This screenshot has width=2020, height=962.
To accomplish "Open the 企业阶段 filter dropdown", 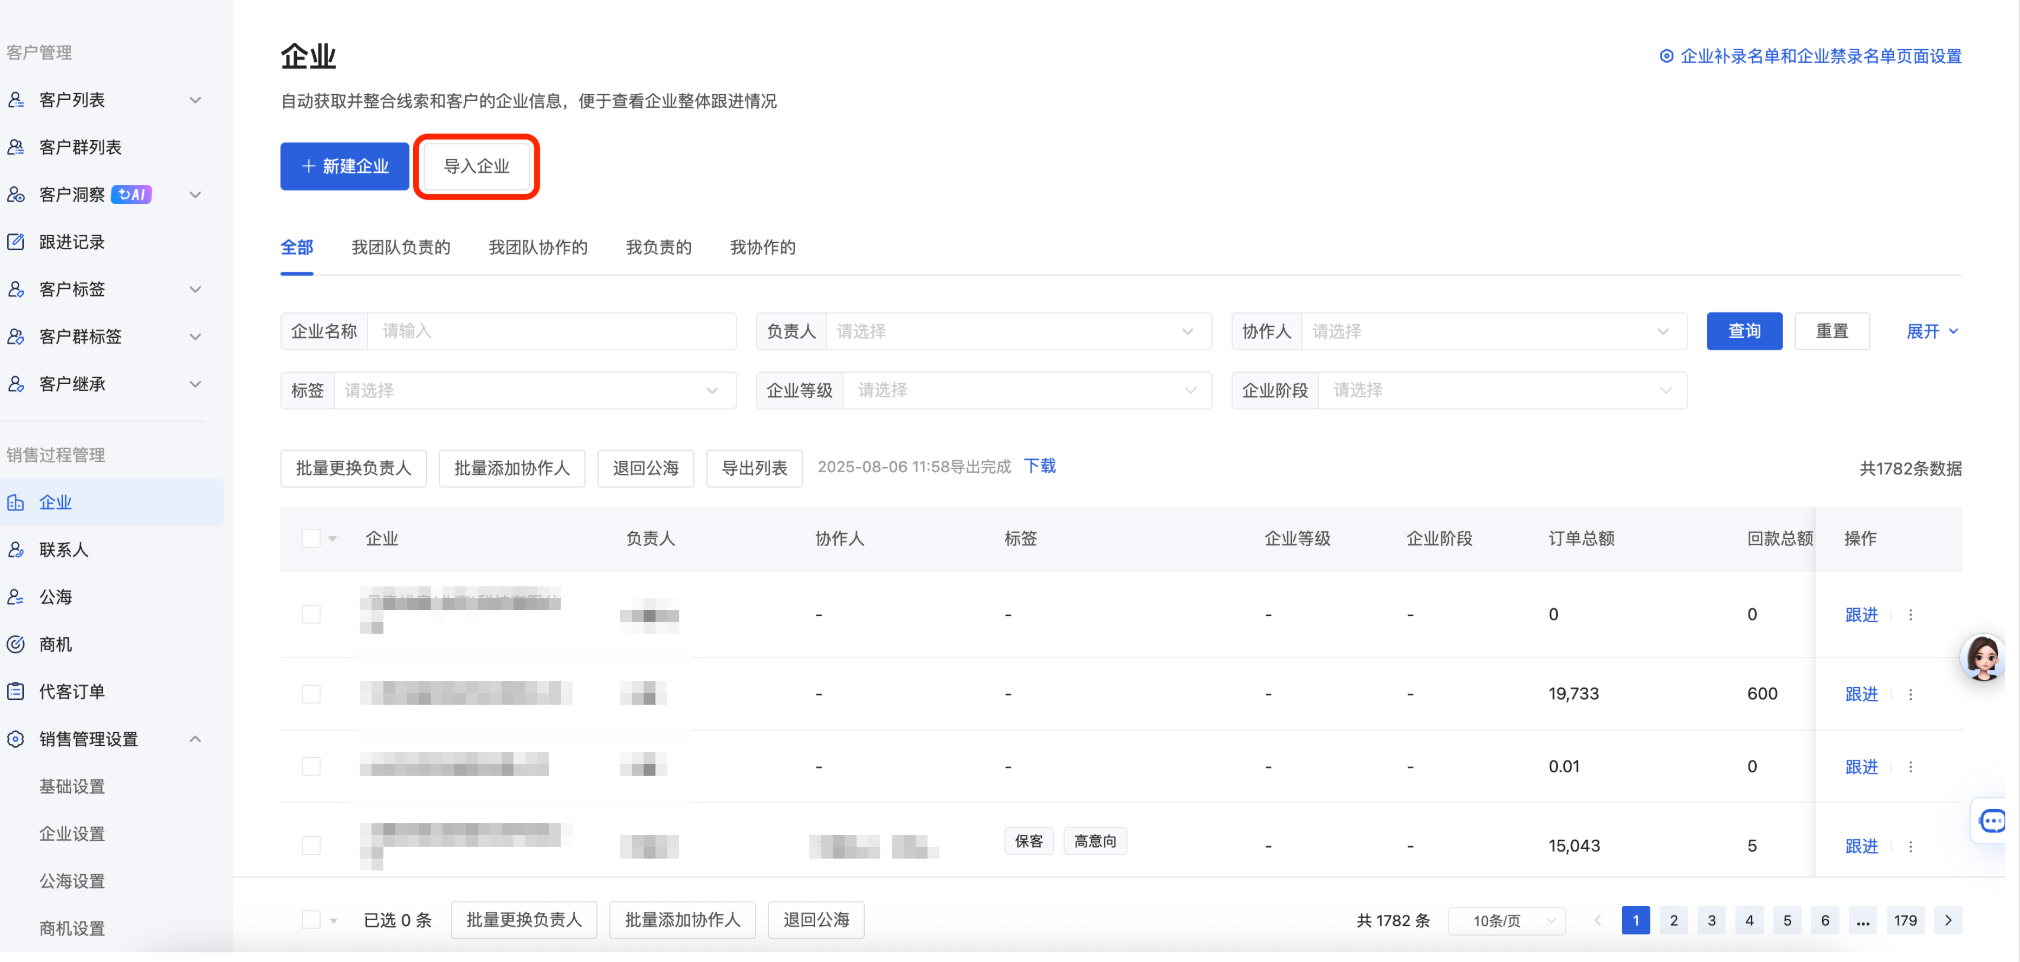I will [x=1503, y=390].
